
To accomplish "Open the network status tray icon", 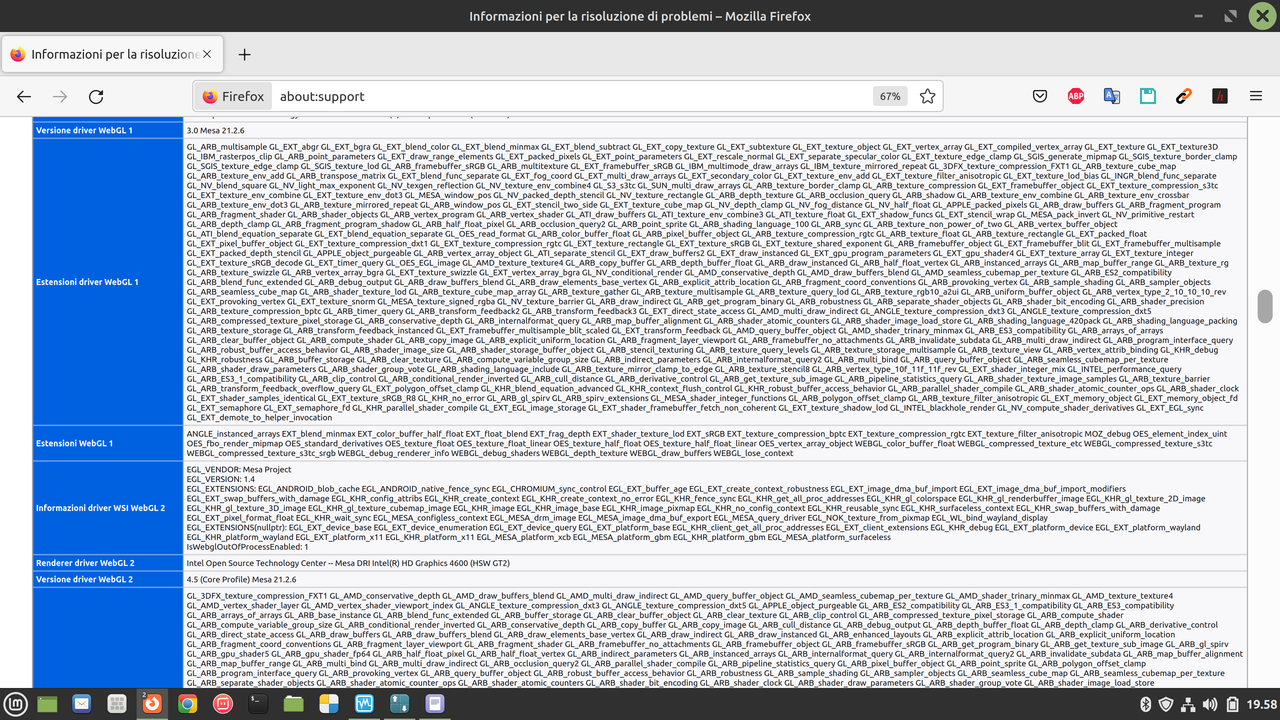I will pyautogui.click(x=1188, y=704).
